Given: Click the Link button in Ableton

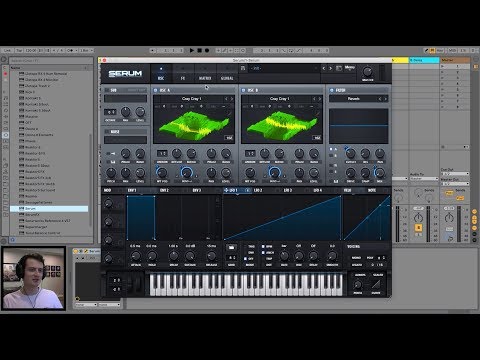Looking at the screenshot, I should point(8,50).
